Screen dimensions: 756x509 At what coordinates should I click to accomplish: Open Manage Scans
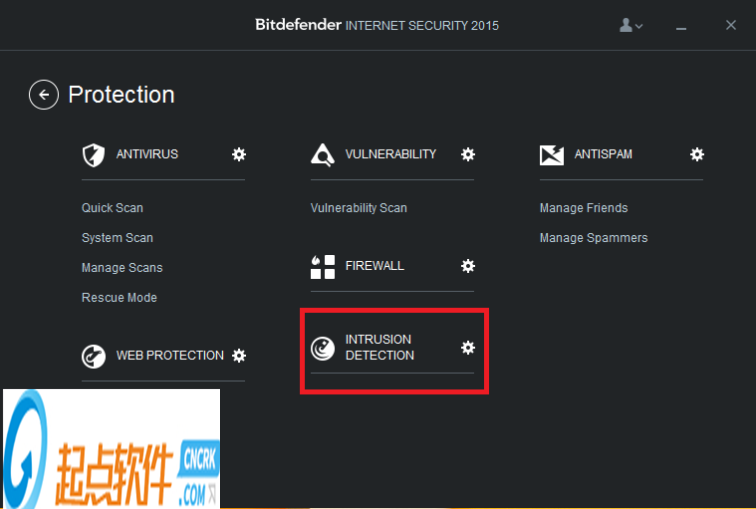click(x=122, y=268)
